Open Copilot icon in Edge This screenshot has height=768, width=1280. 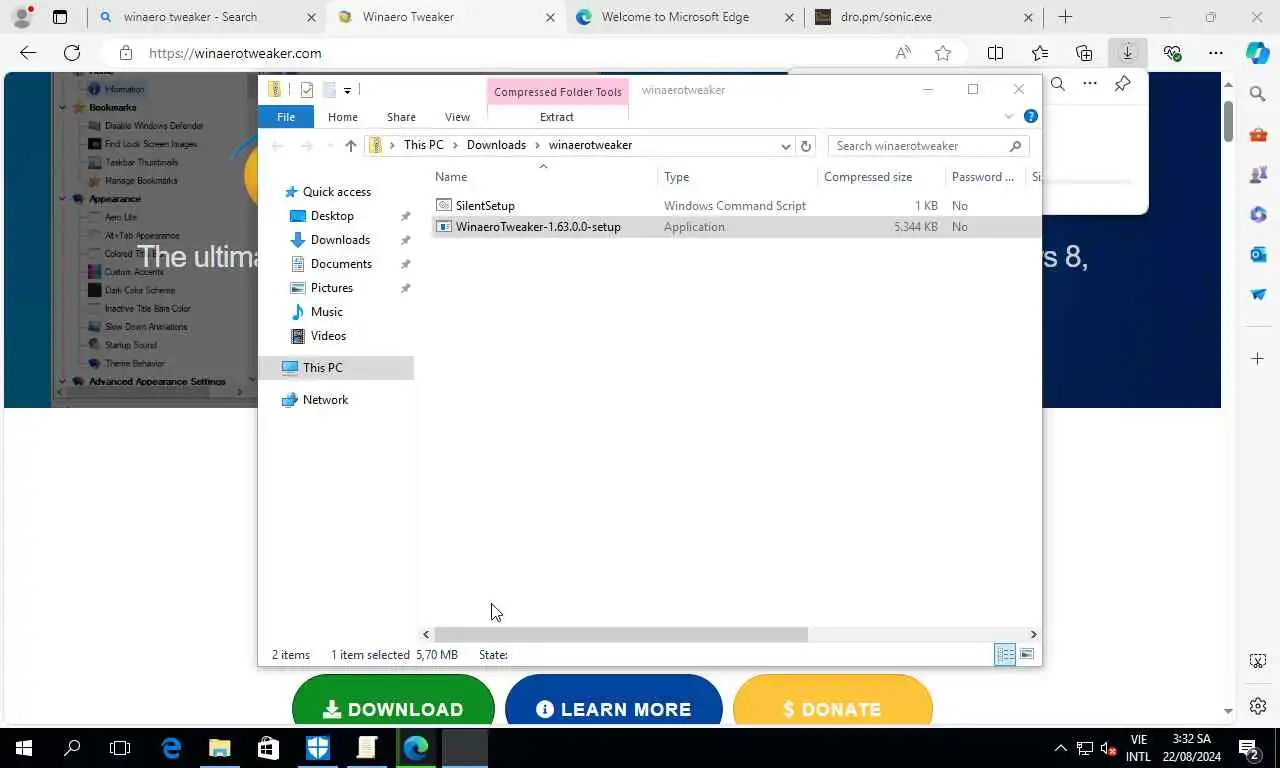click(x=1258, y=53)
